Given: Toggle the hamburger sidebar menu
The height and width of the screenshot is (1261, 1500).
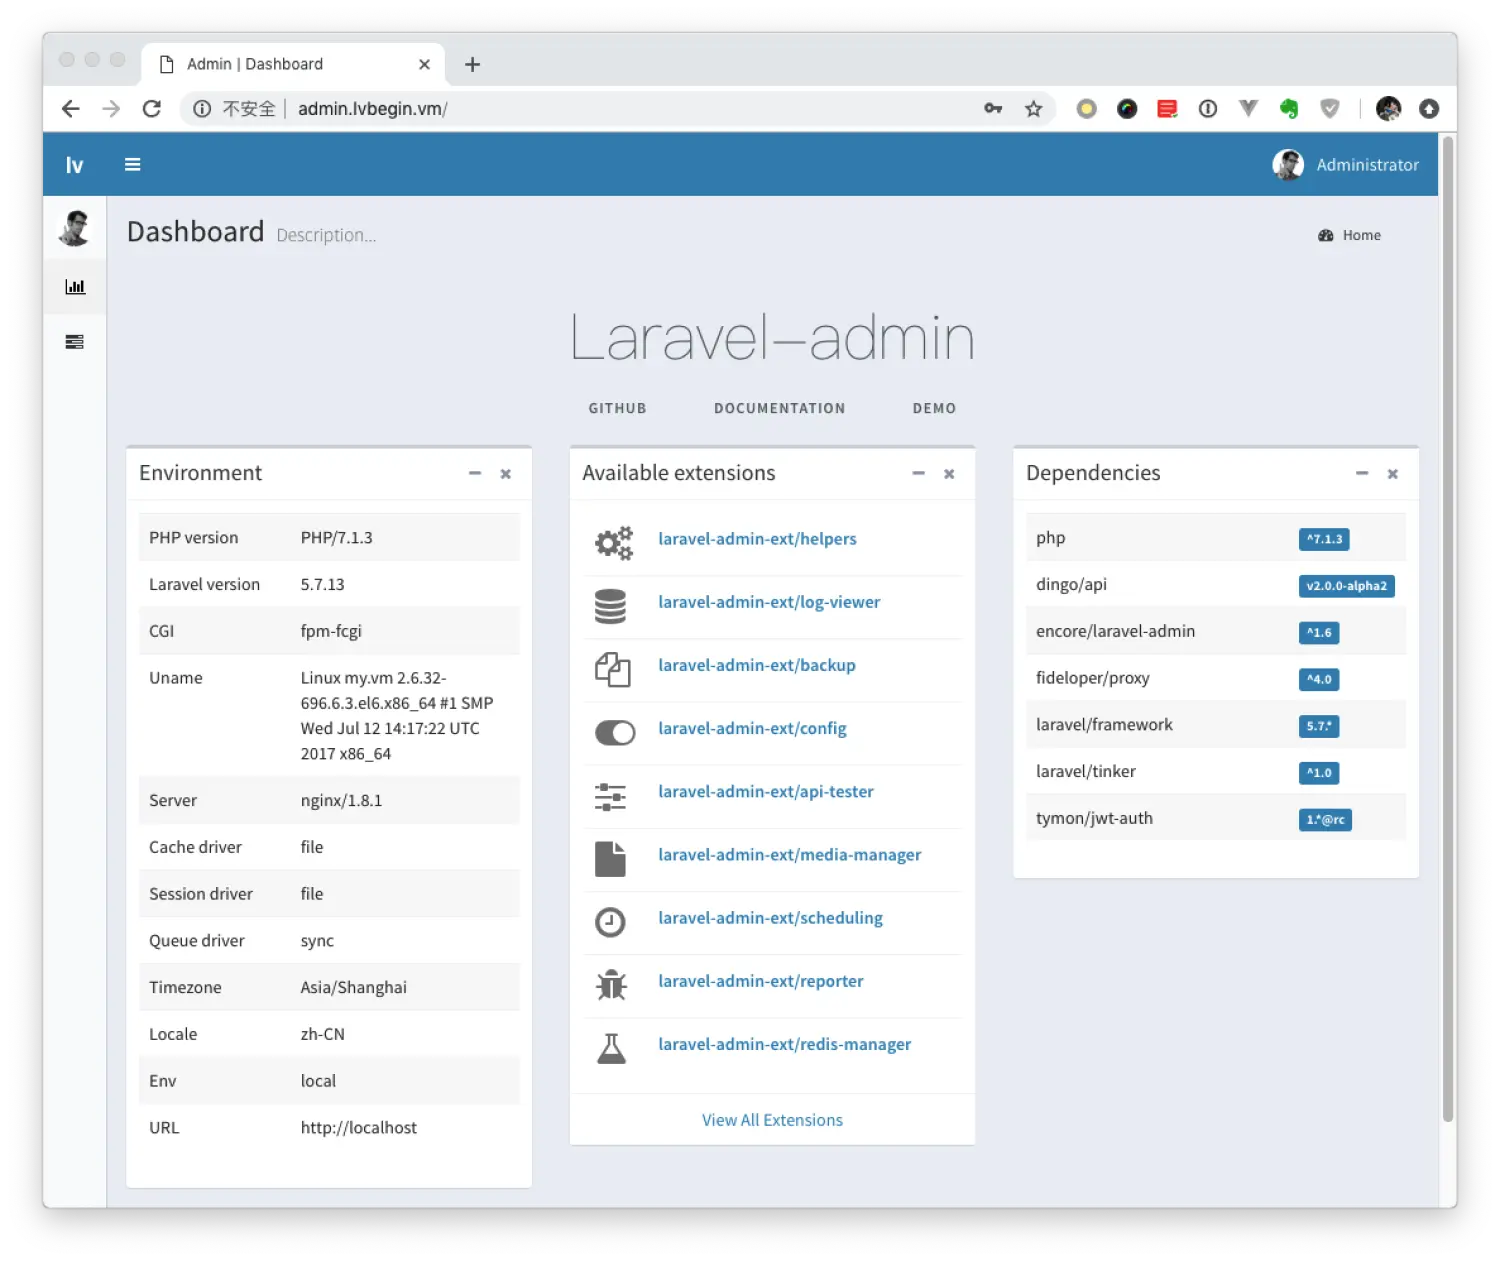Looking at the screenshot, I should 132,164.
